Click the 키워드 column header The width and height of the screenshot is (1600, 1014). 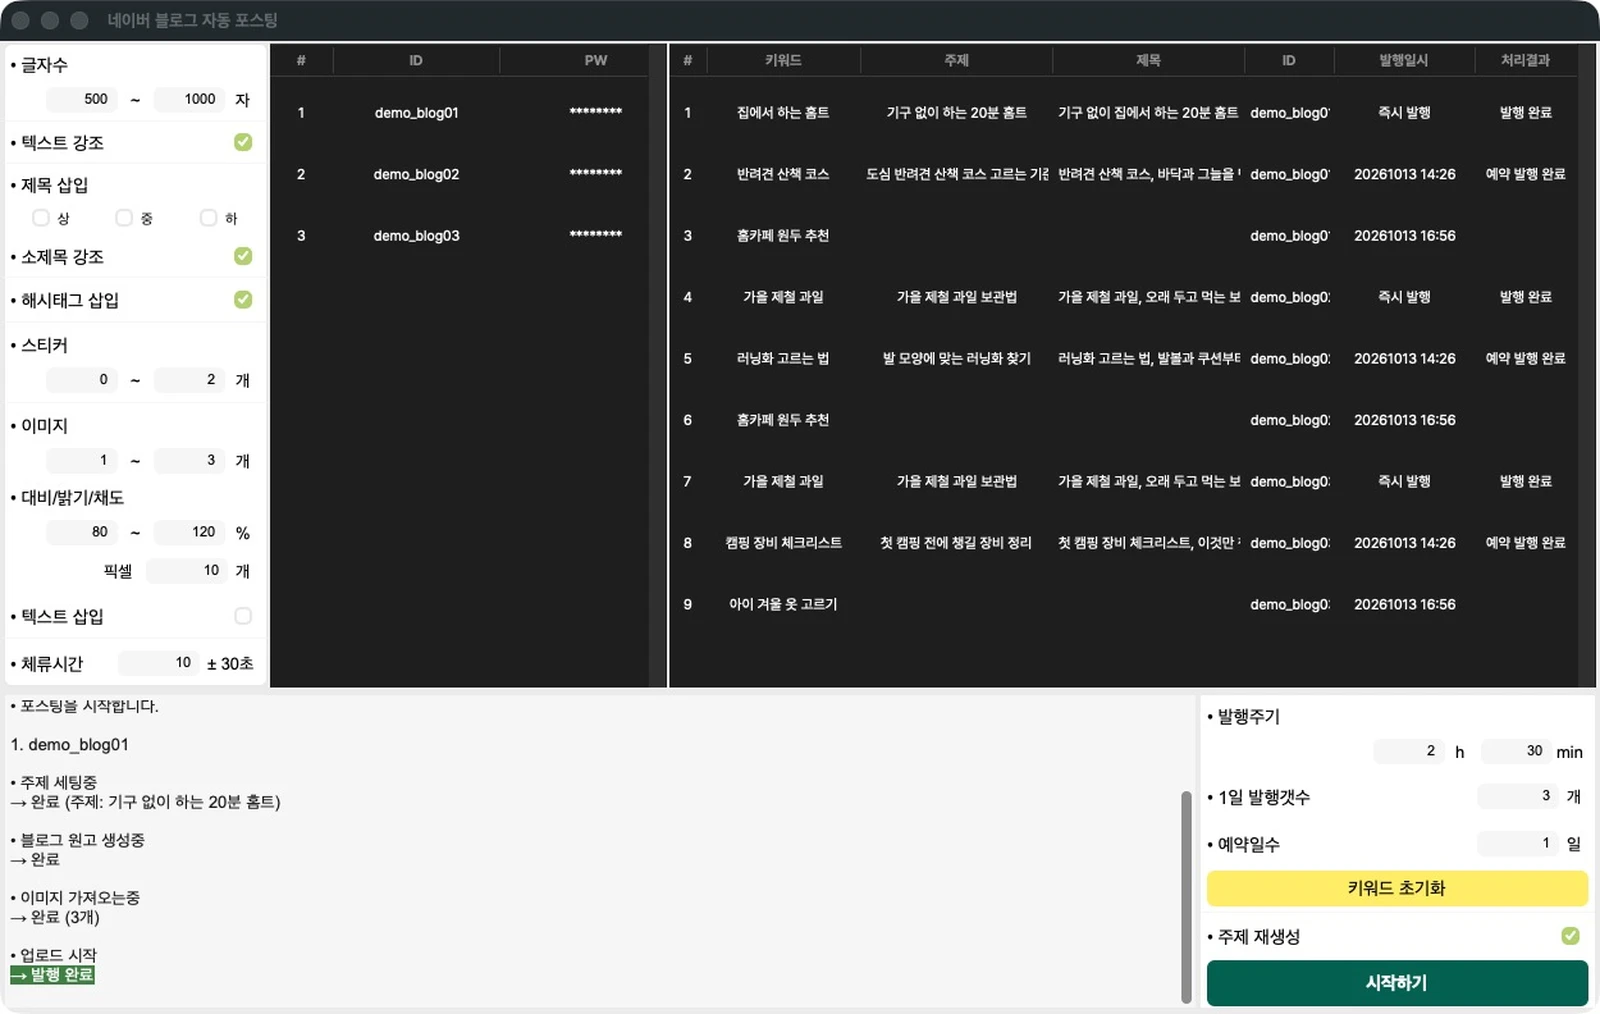click(x=783, y=60)
